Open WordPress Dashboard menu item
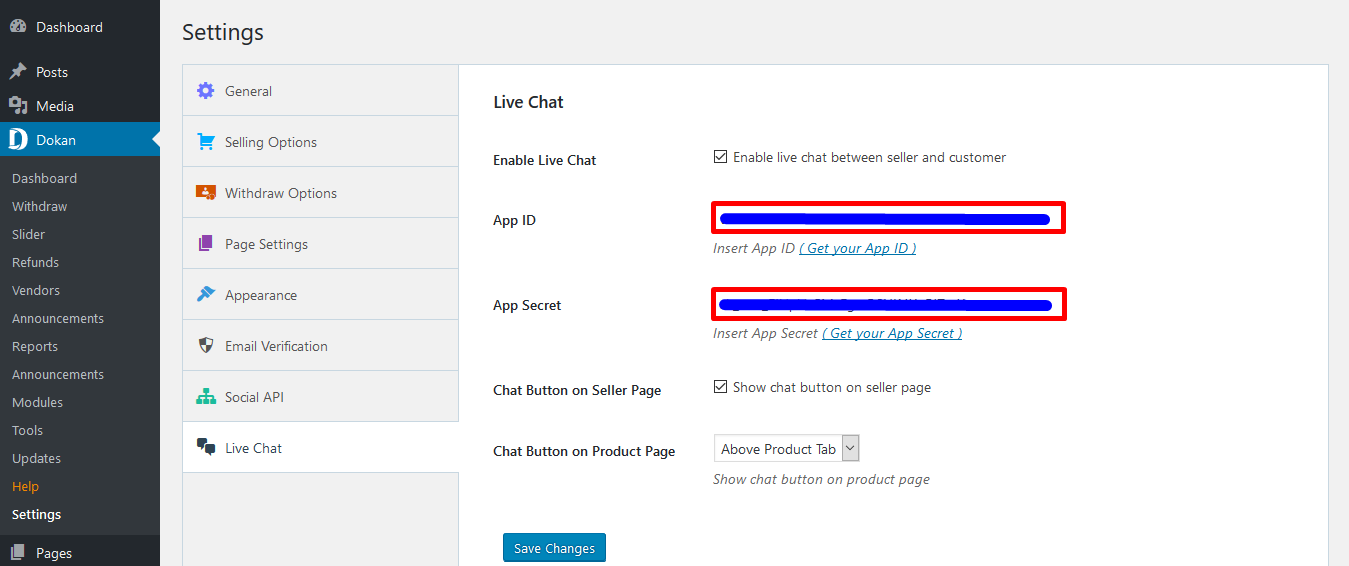The height and width of the screenshot is (566, 1349). click(80, 27)
